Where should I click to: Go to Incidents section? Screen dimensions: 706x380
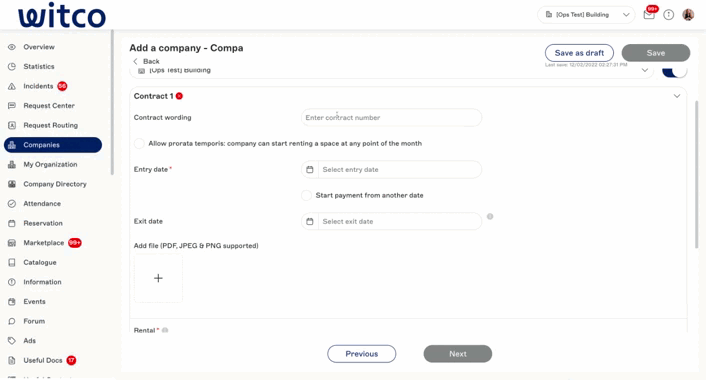(x=38, y=86)
